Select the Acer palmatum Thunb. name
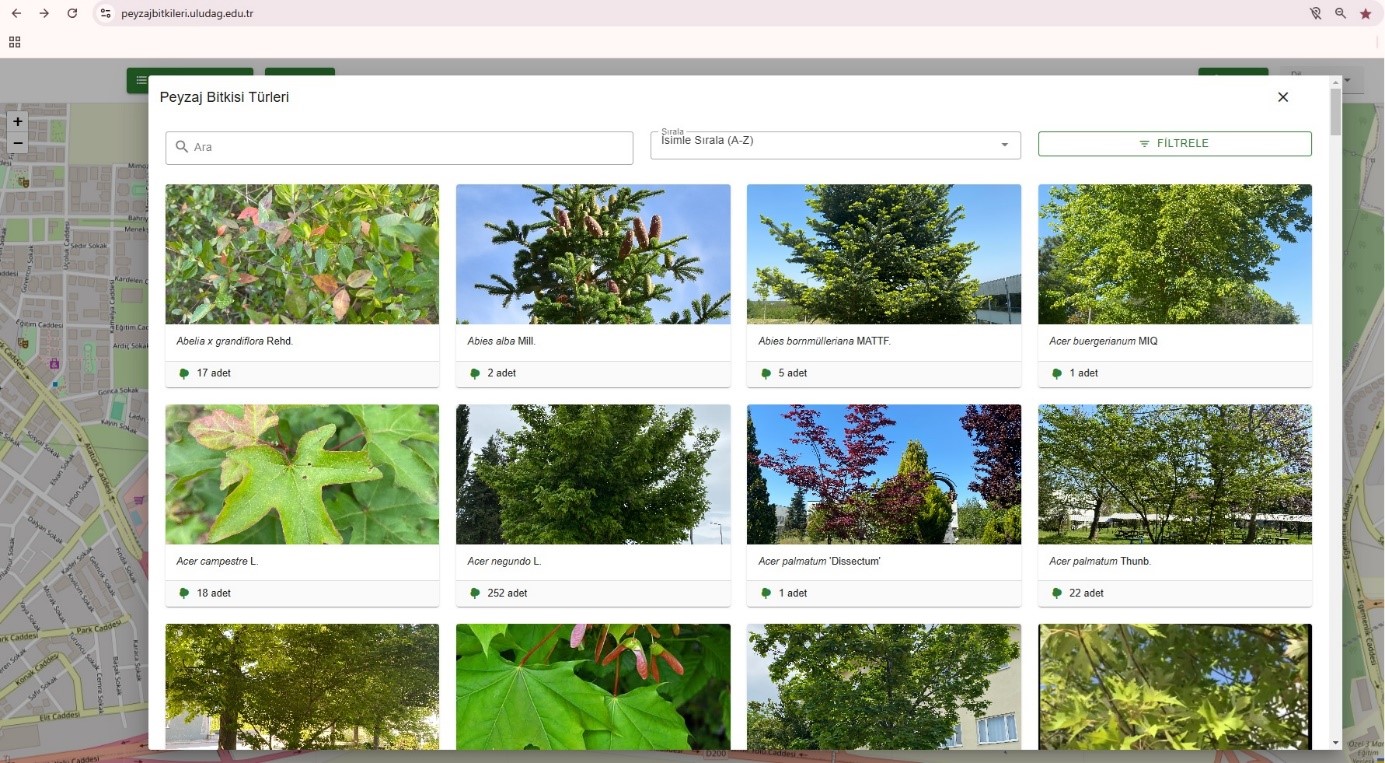 coord(1100,561)
